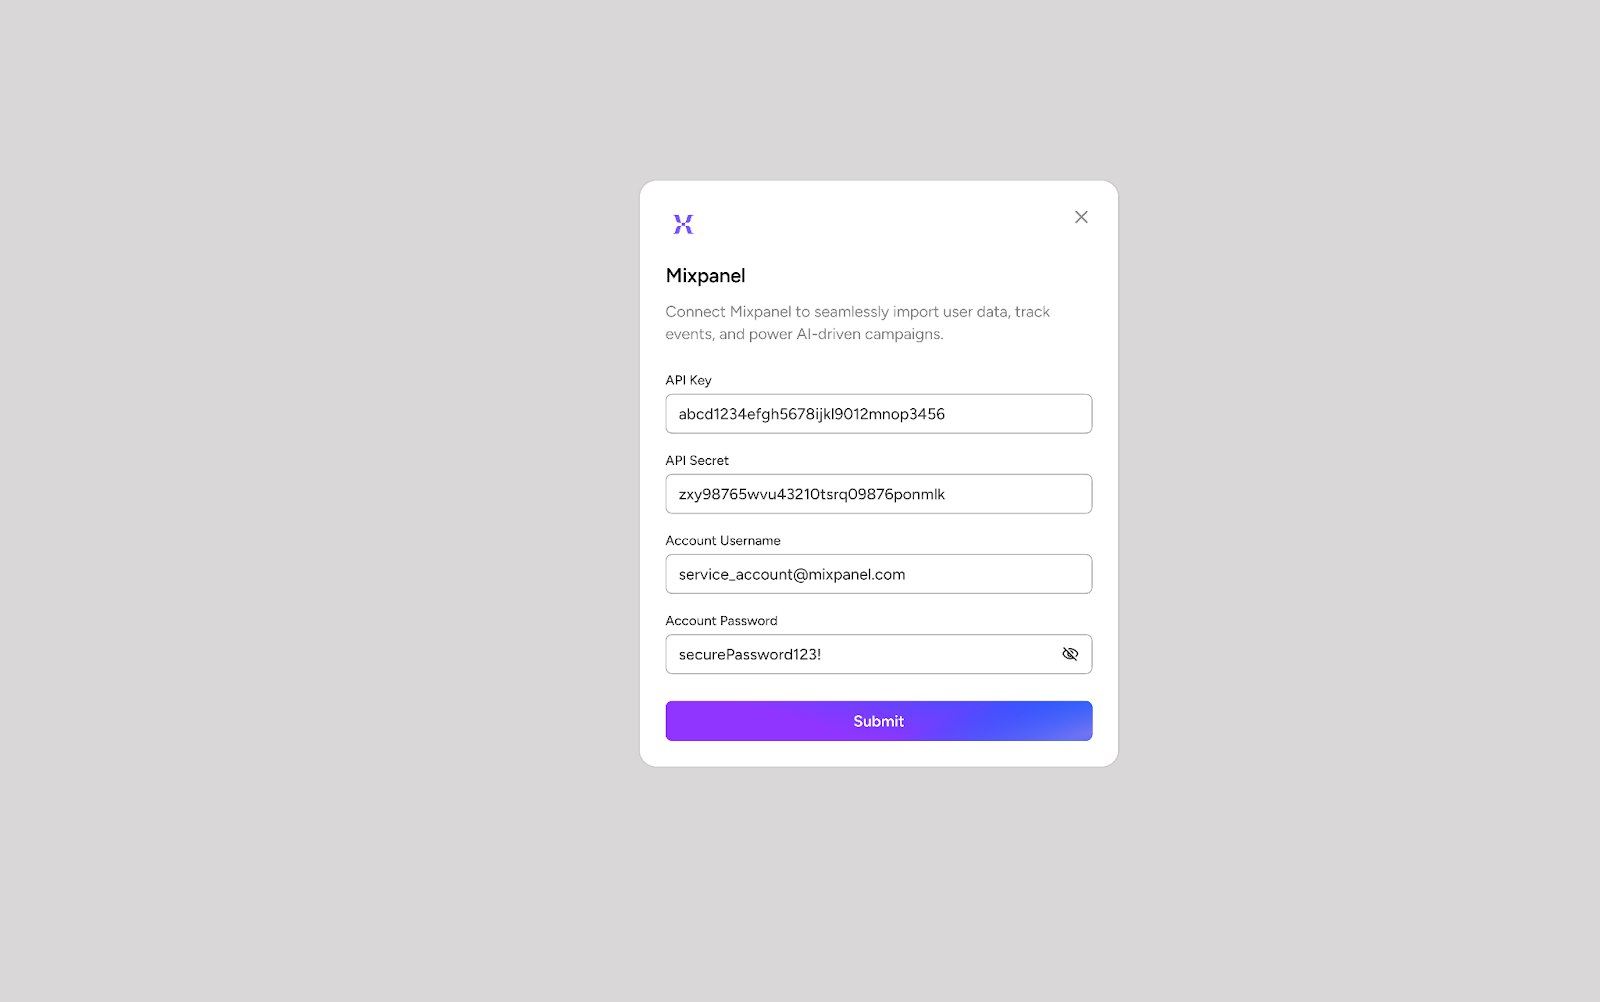Click the service_account@mixpanel.com email text
This screenshot has width=1600, height=1002.
pyautogui.click(x=792, y=574)
